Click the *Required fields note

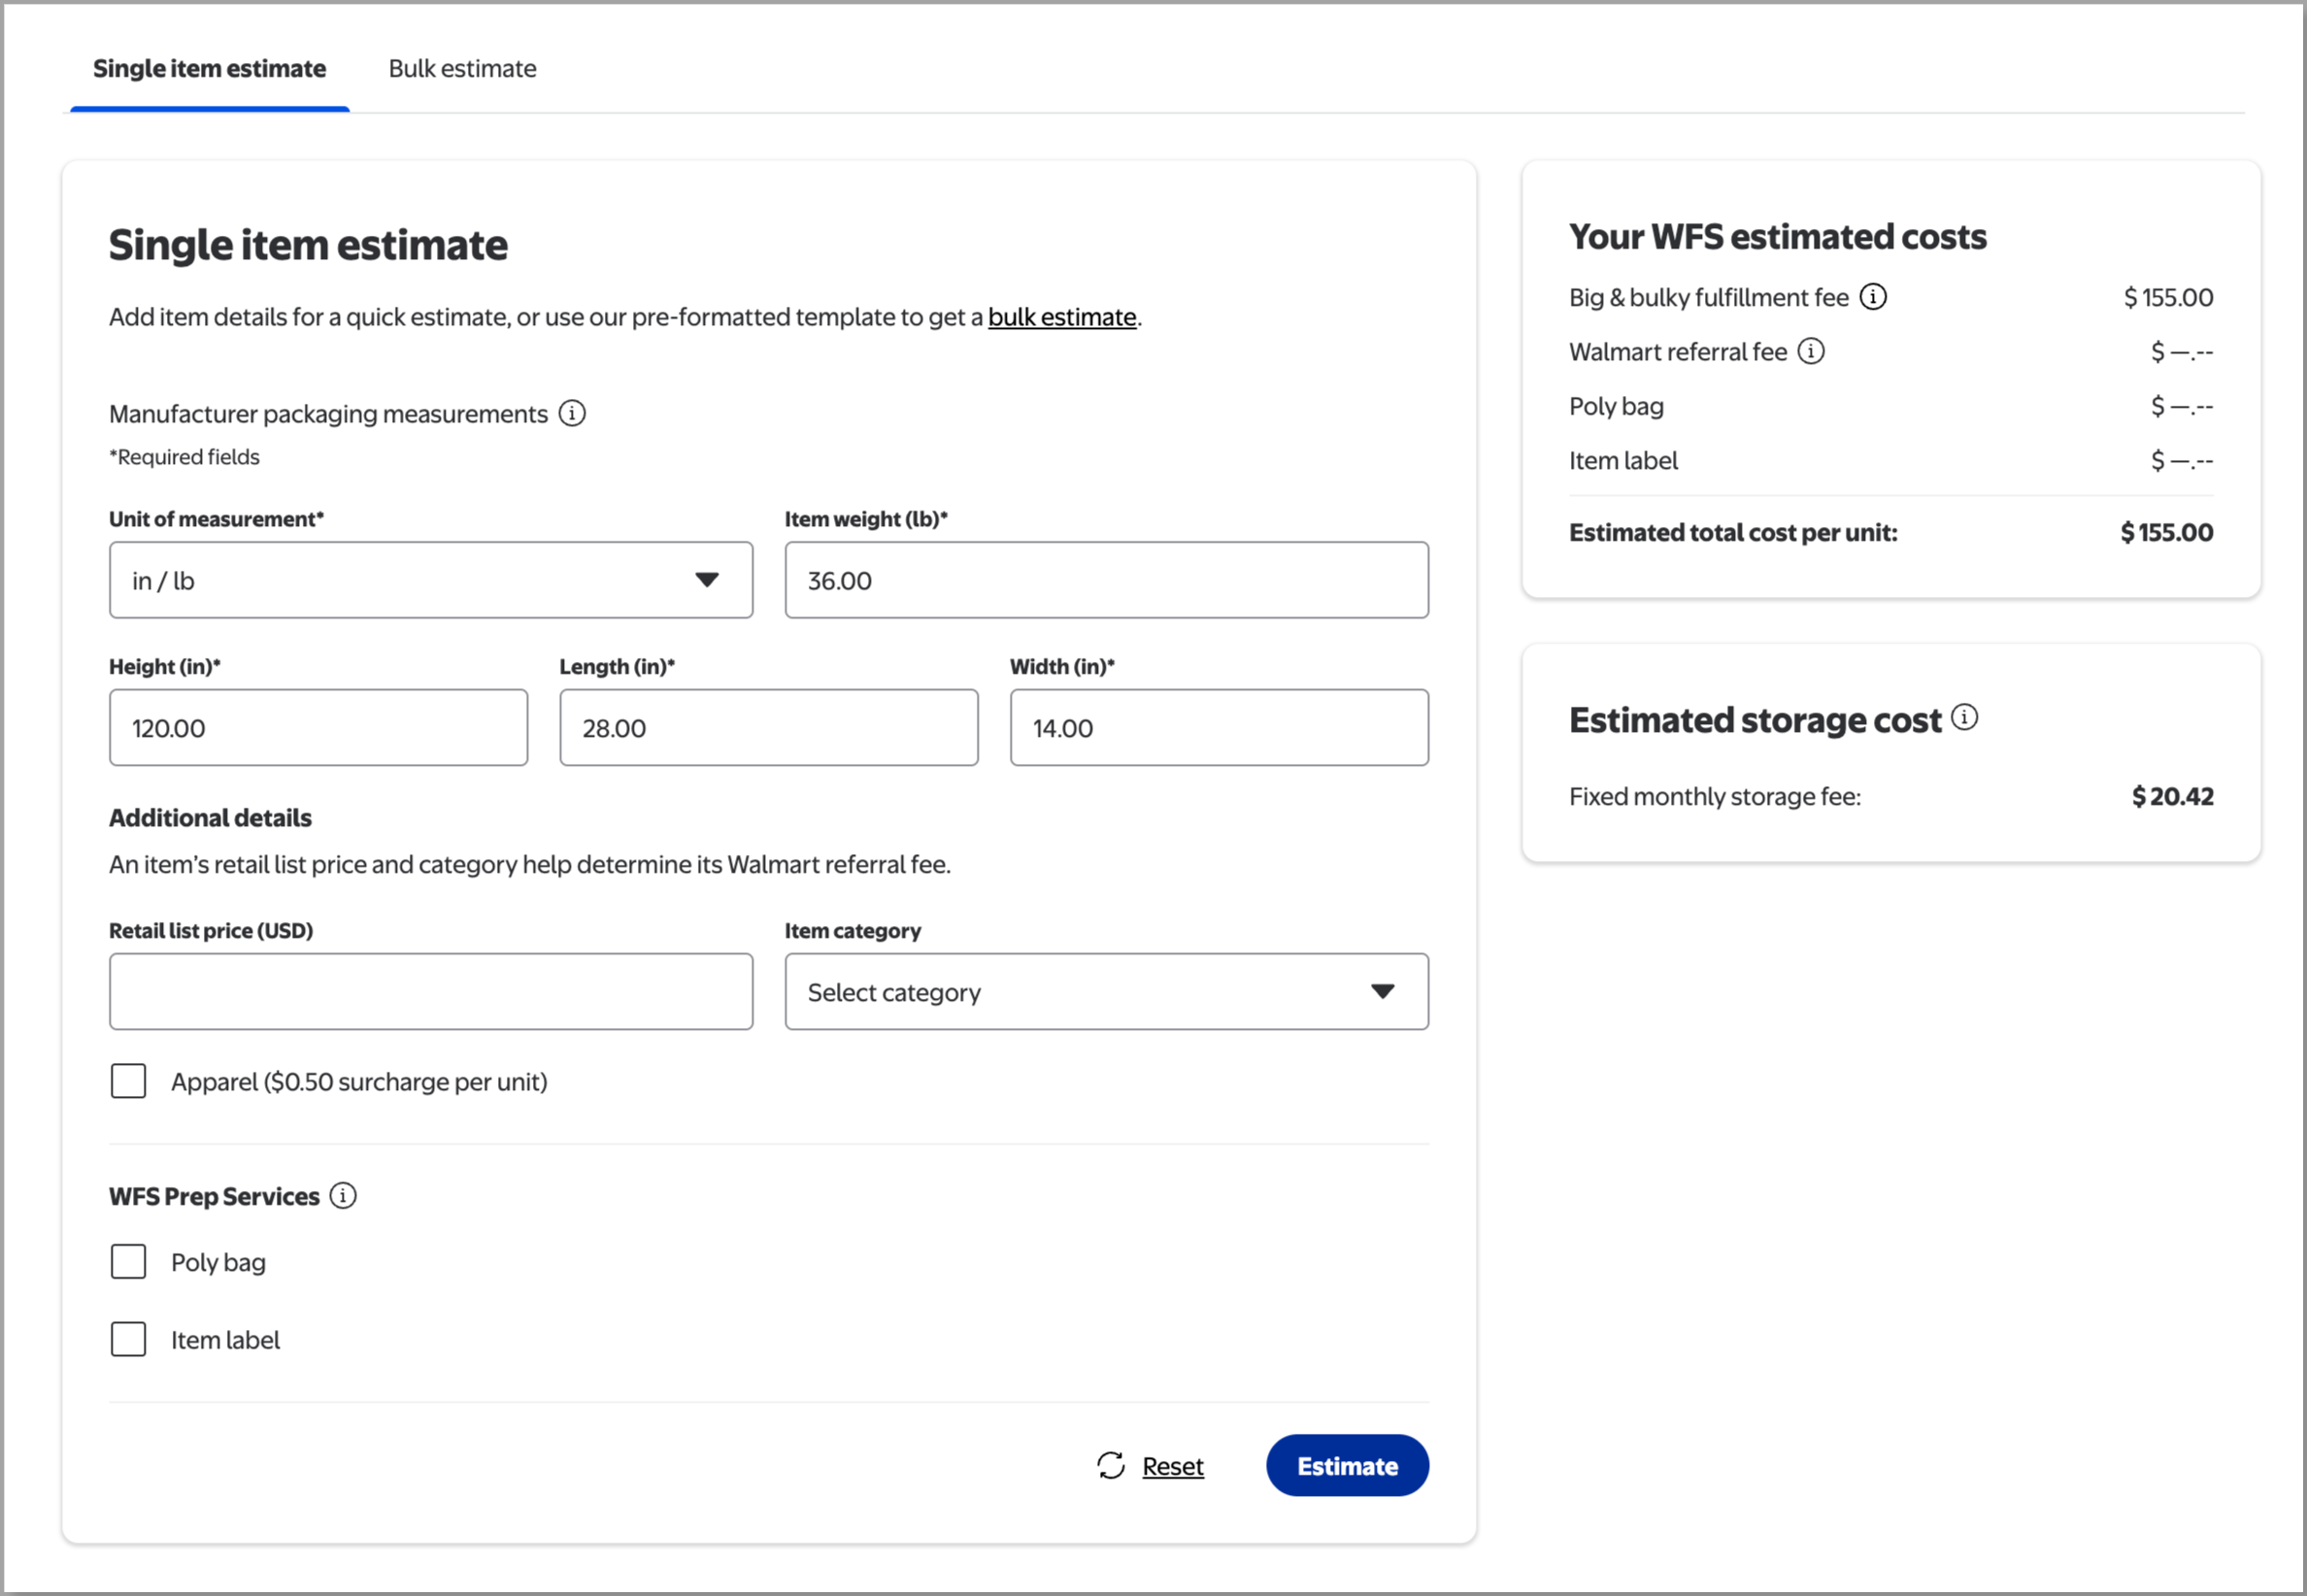tap(184, 457)
